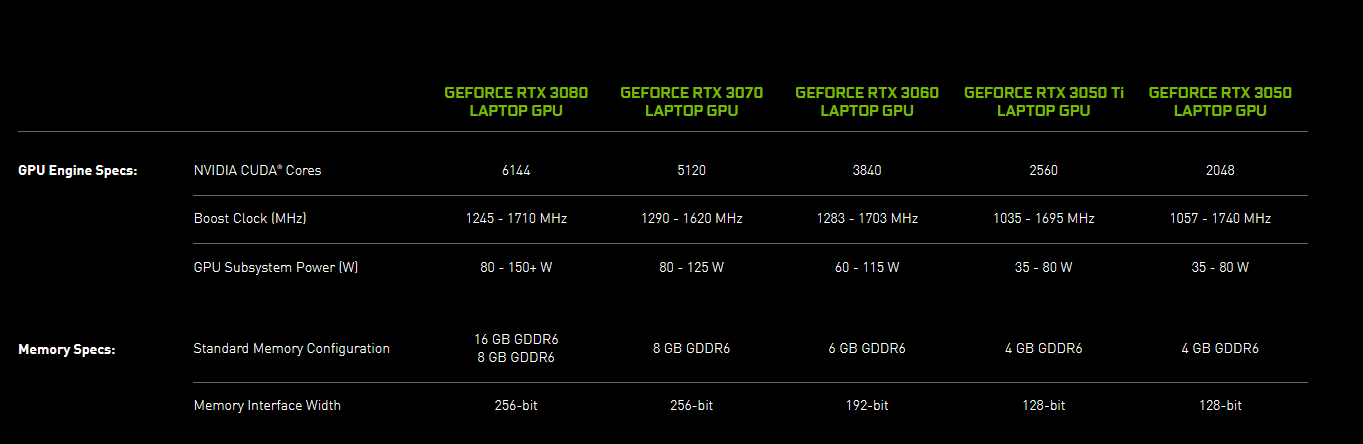Select the Memory Specs section label
Screen dimensions: 1363x444
click(66, 350)
